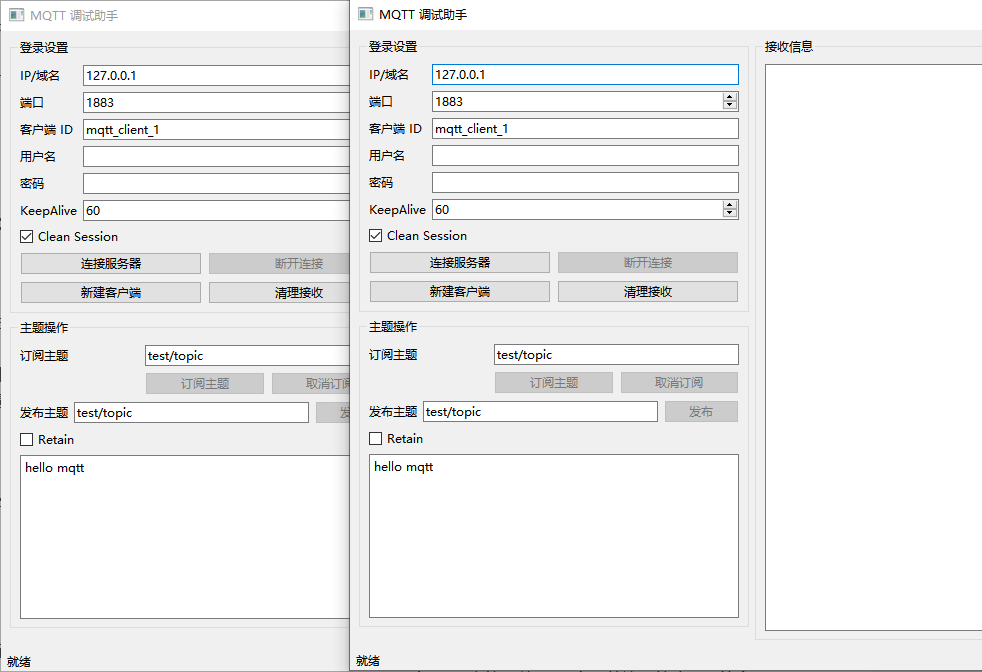This screenshot has width=982, height=672.
Task: Focus the 端口 port field in the back window
Action: 216,103
